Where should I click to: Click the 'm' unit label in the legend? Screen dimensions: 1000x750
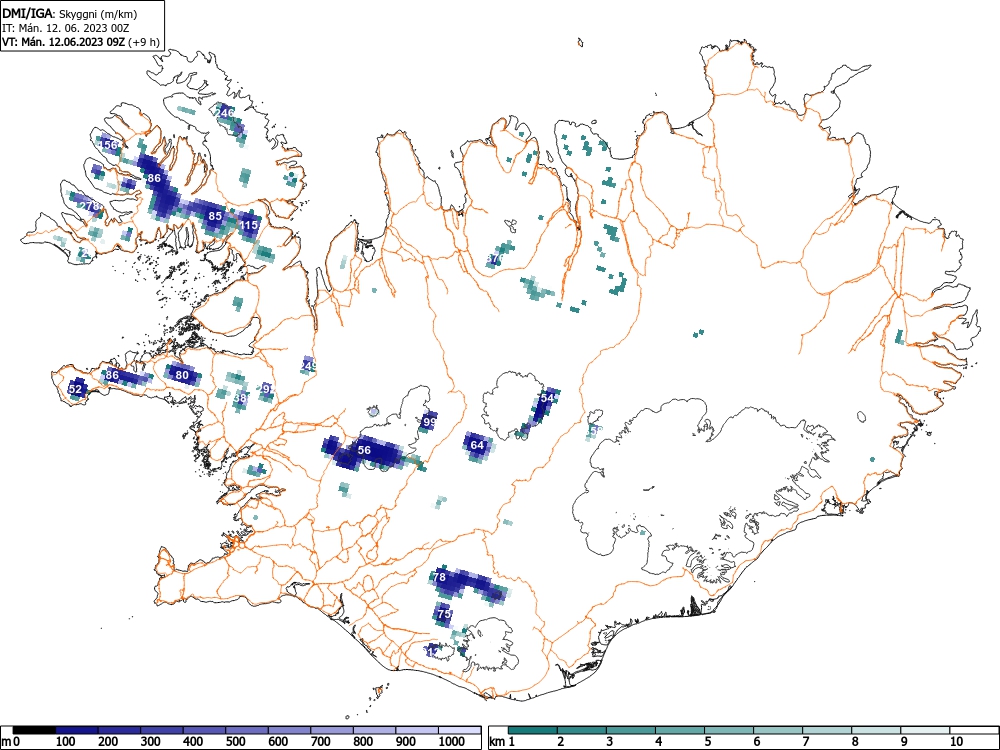pos(6,742)
